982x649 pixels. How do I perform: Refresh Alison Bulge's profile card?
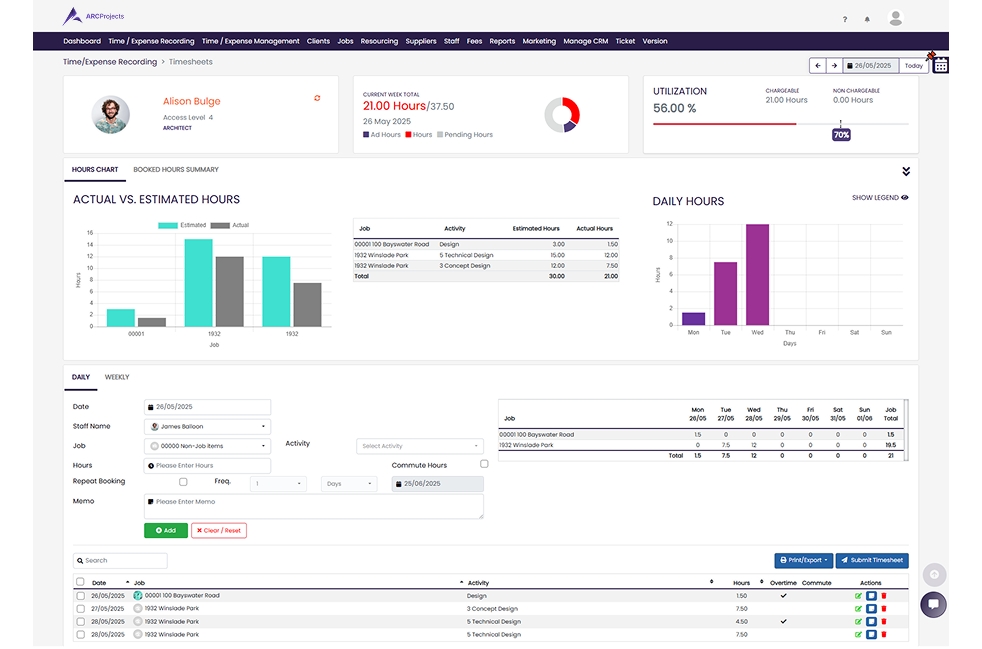click(317, 98)
